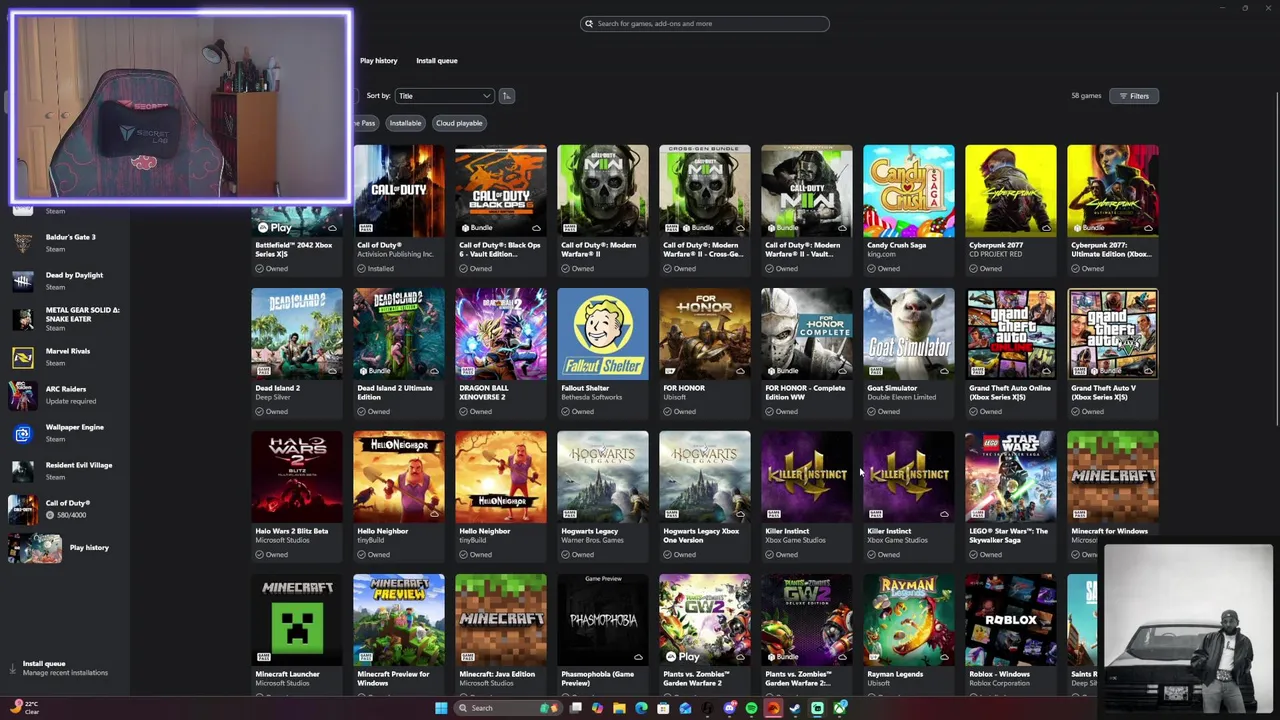Screen dimensions: 1280x720
Task: Open Copilot from taskbar
Action: [x=597, y=708]
